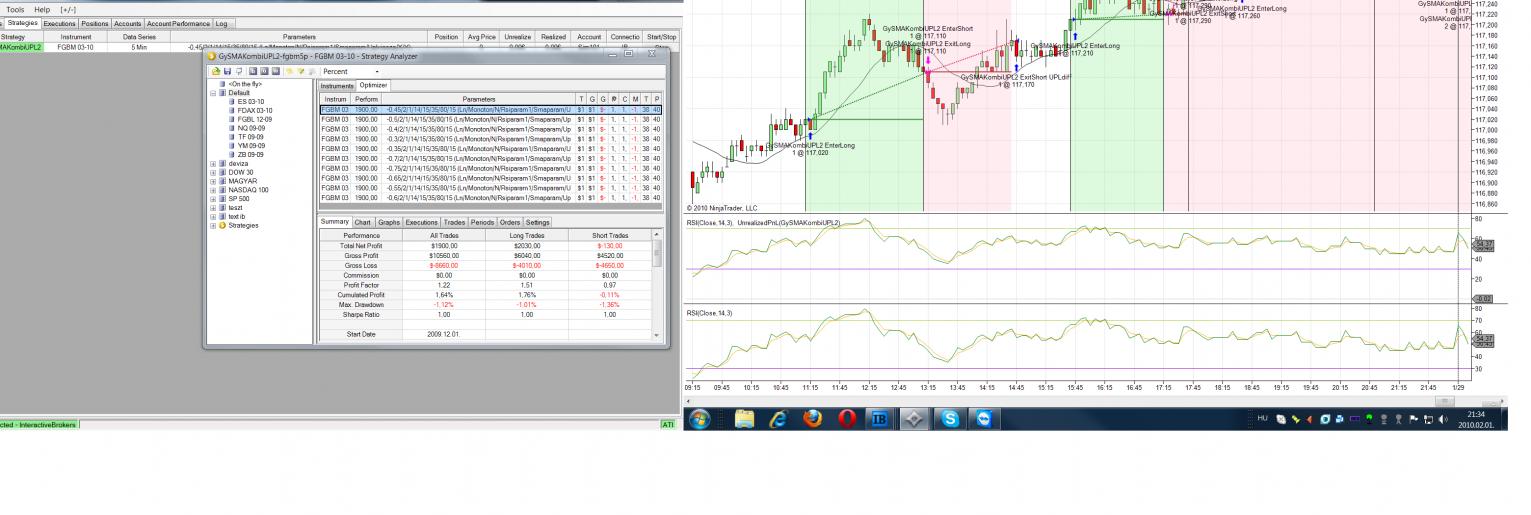Image resolution: width=1531 pixels, height=515 pixels.
Task: Expand the NASDAQ 100 list
Action: click(x=213, y=190)
